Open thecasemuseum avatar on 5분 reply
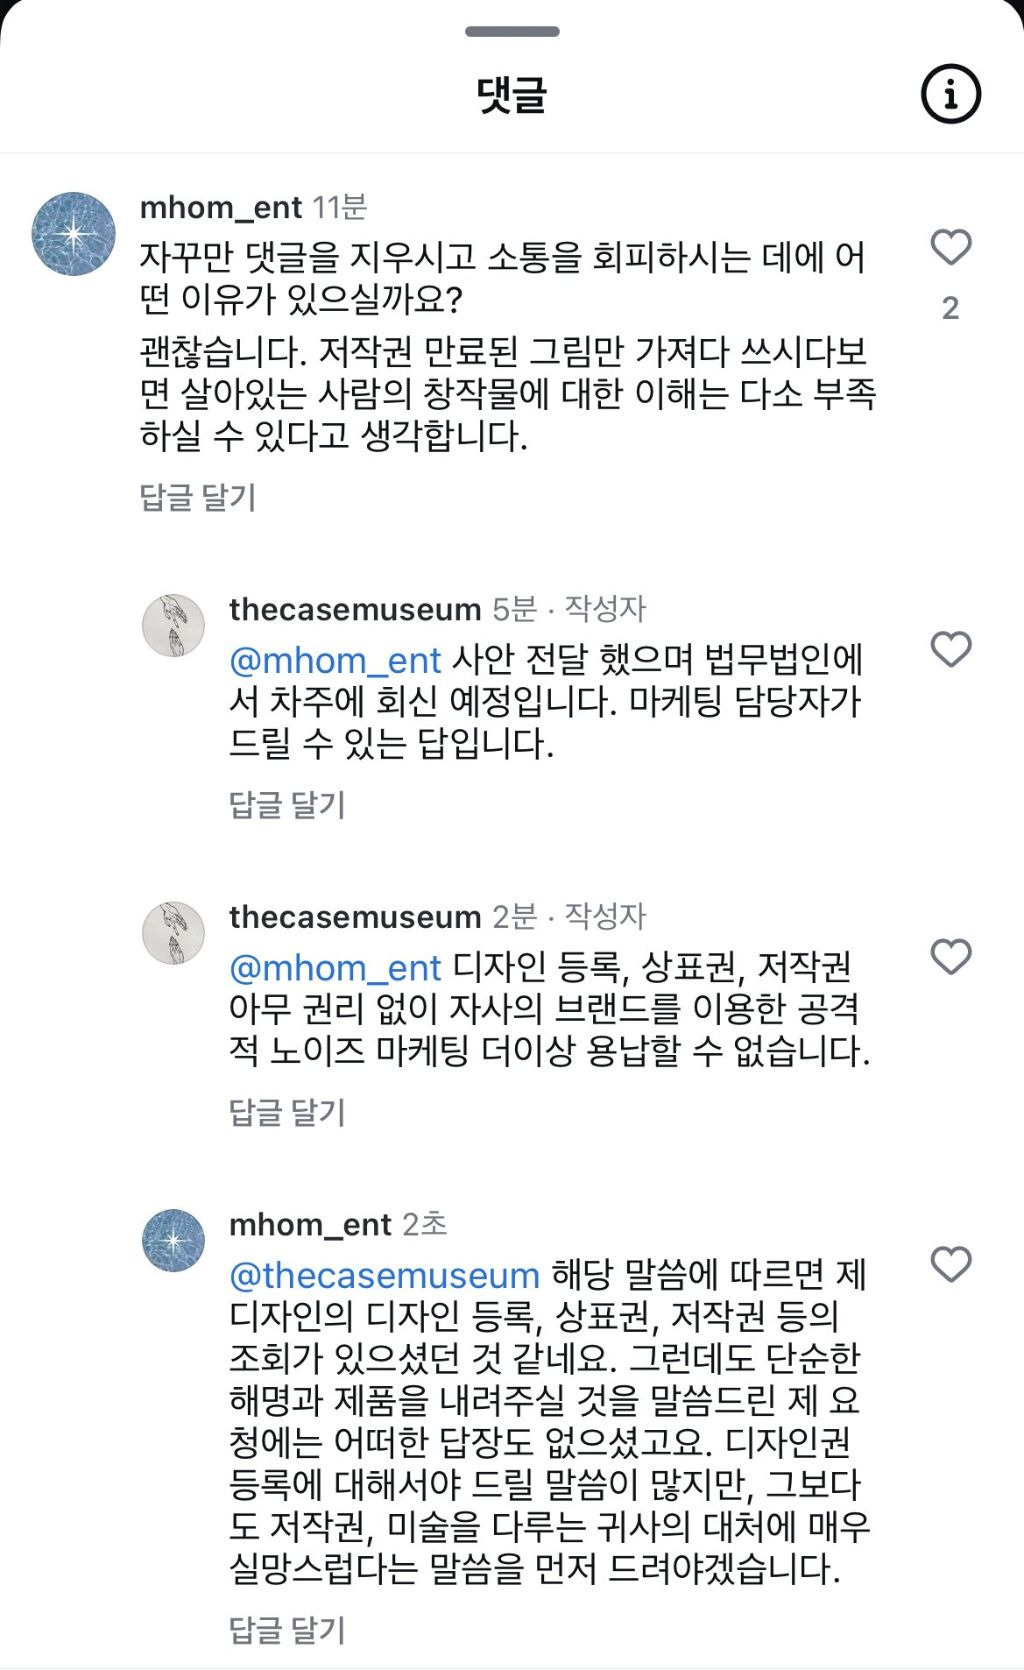Screen dimensions: 1024x1670 173,626
